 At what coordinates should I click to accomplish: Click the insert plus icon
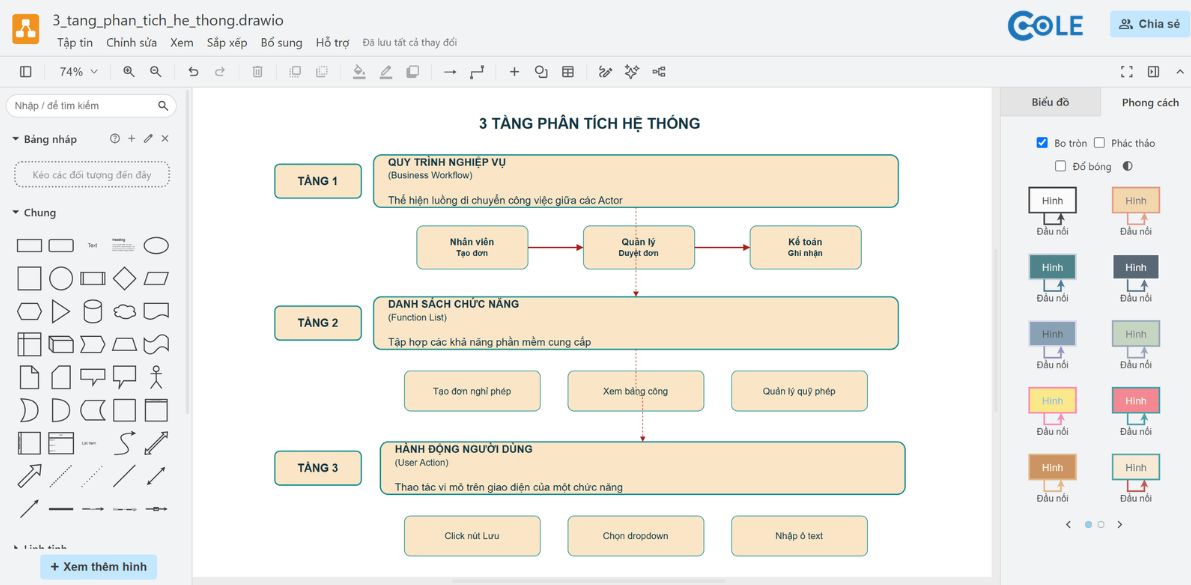click(x=514, y=71)
